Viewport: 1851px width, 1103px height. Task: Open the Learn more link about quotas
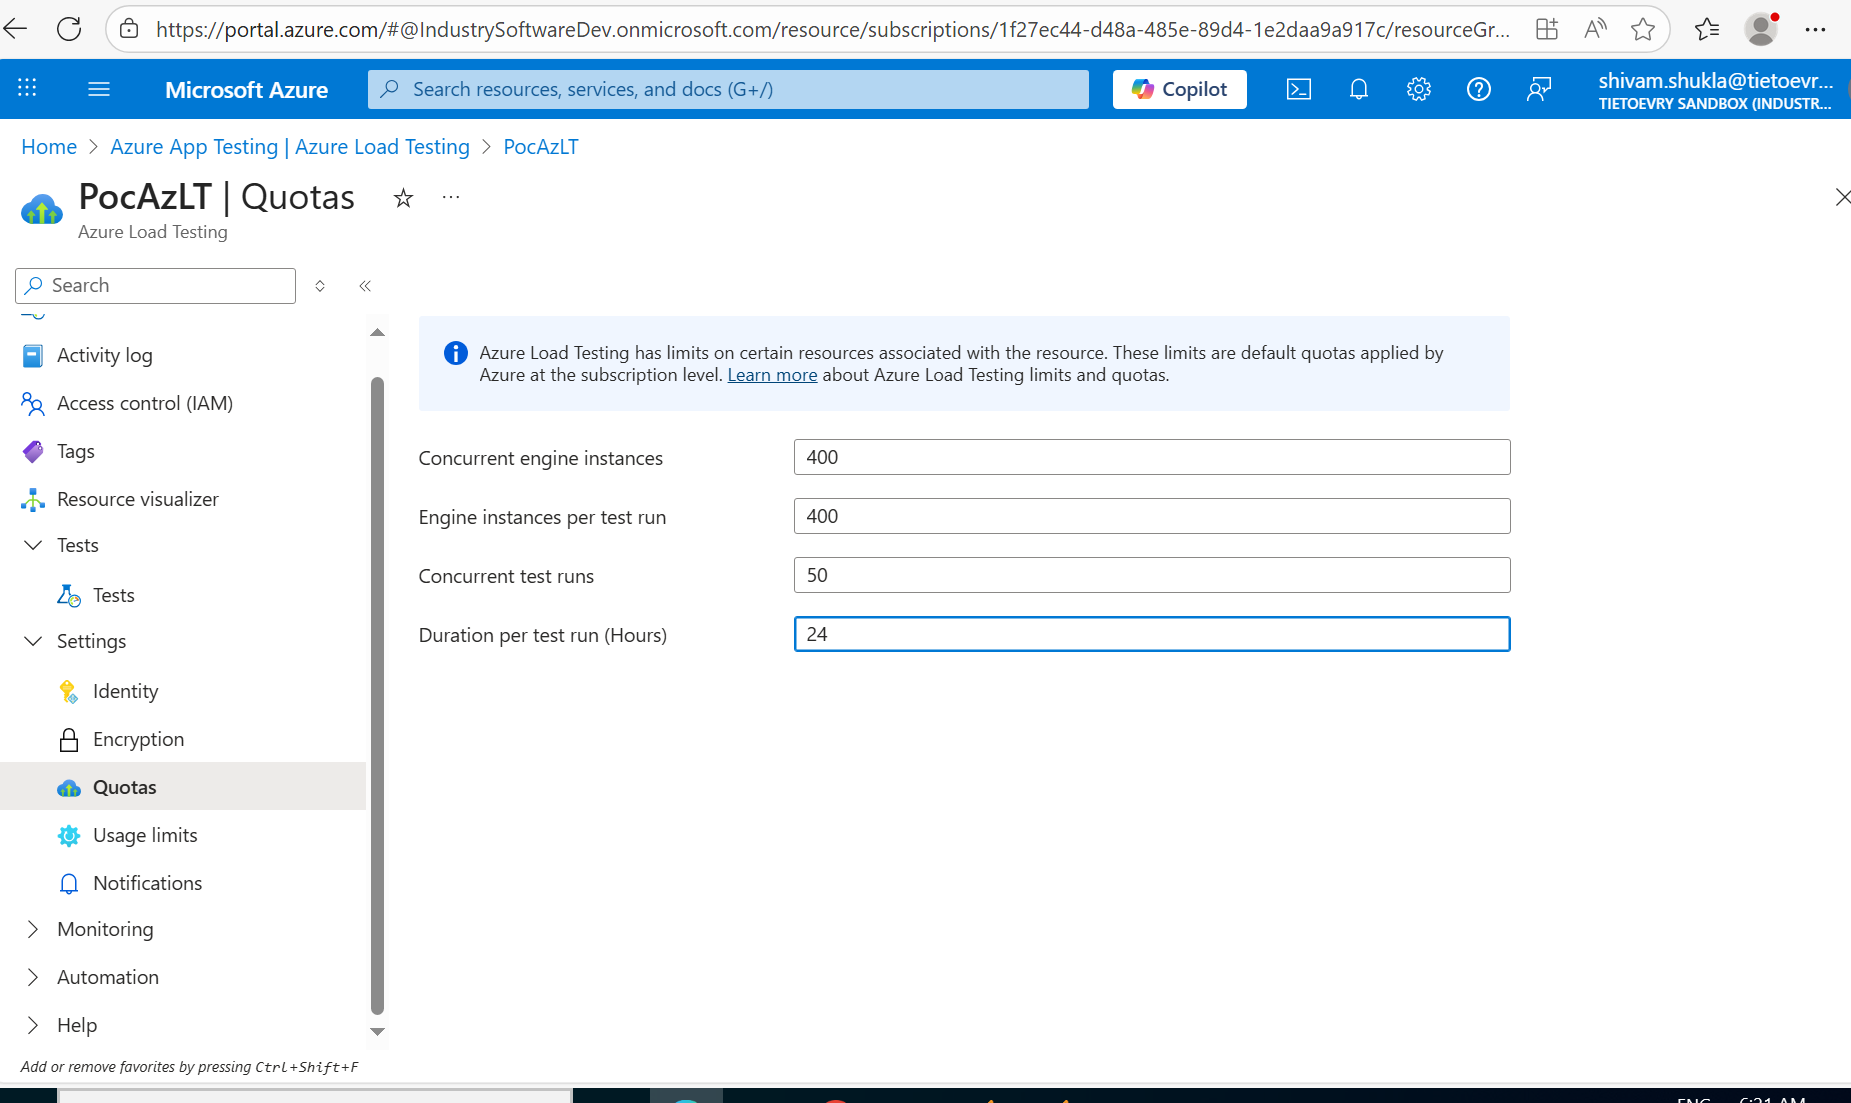click(772, 375)
